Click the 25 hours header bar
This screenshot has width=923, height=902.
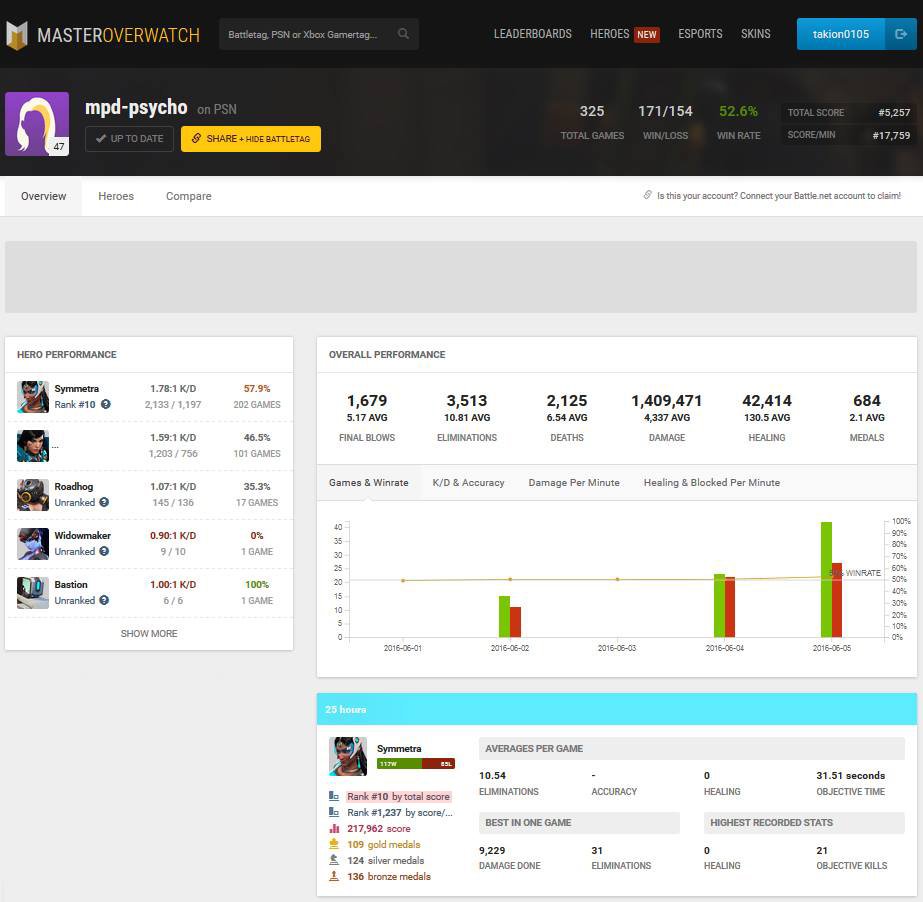616,709
